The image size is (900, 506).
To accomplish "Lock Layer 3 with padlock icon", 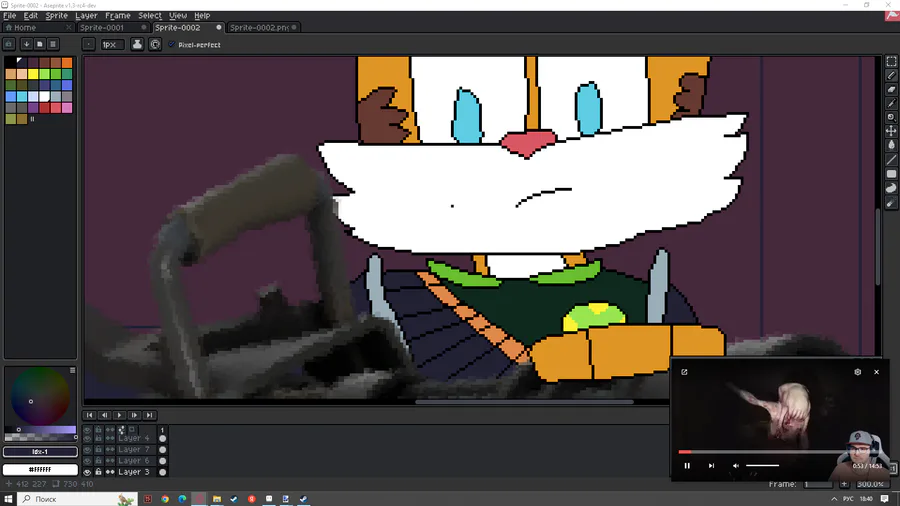I will tap(99, 472).
